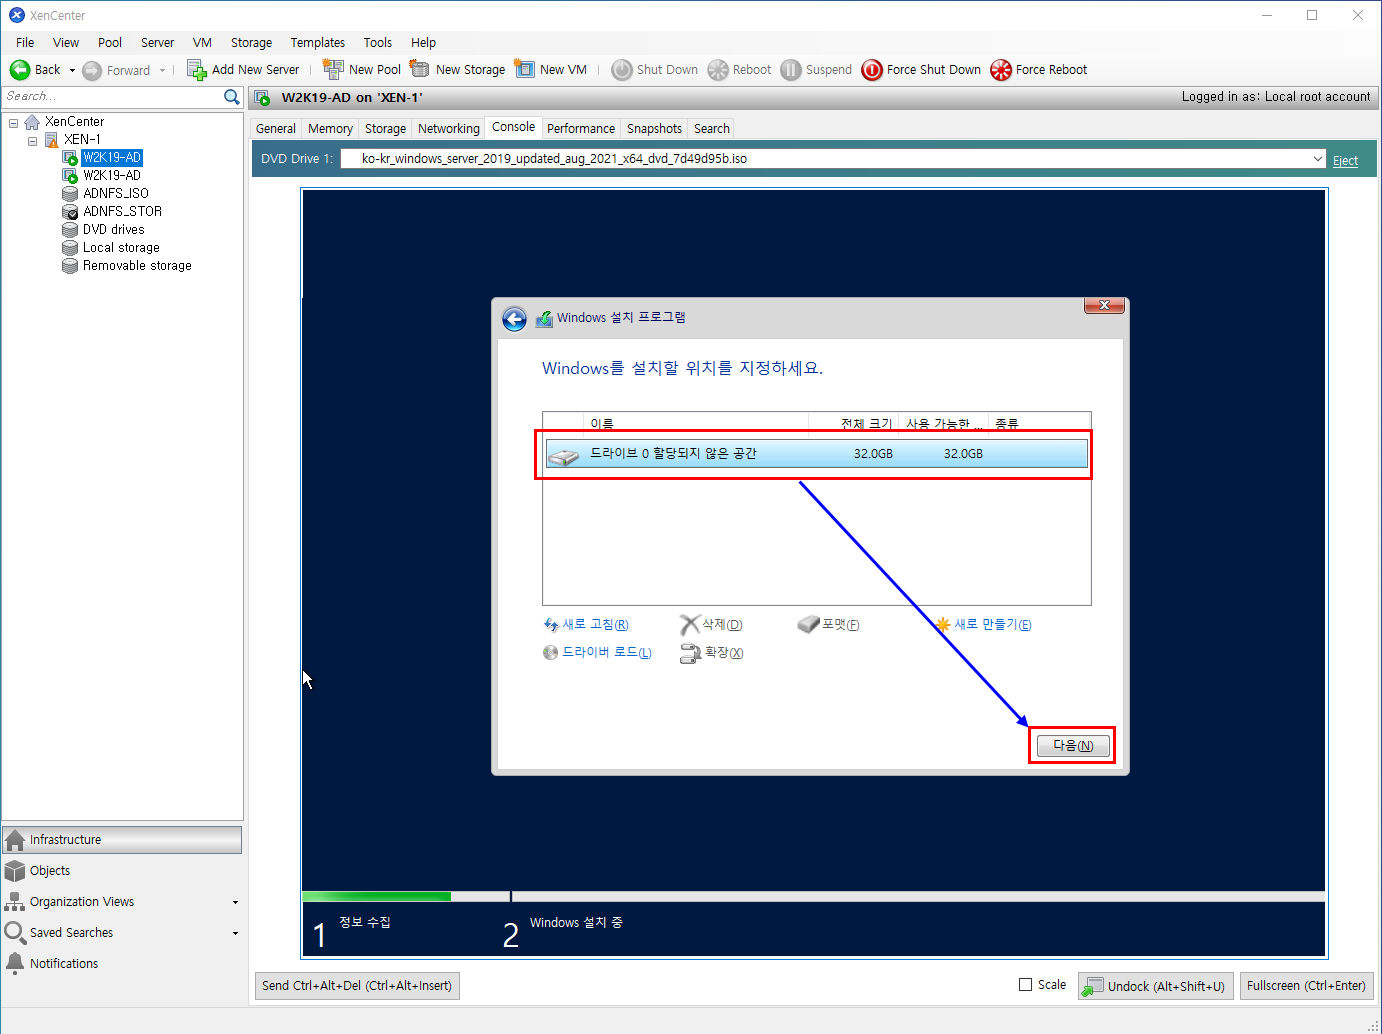The width and height of the screenshot is (1382, 1034).
Task: Open the DVD Drive 1 ISO dropdown
Action: tap(1318, 159)
